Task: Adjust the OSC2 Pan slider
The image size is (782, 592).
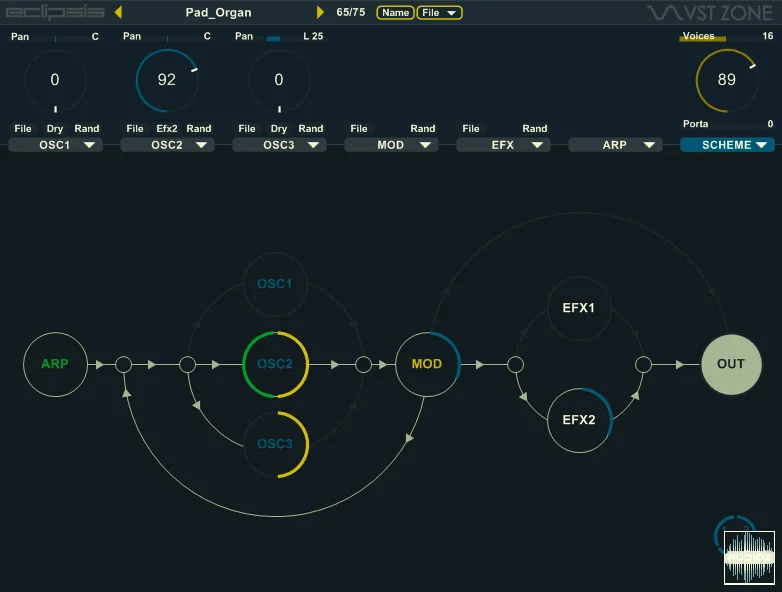Action: pyautogui.click(x=168, y=39)
